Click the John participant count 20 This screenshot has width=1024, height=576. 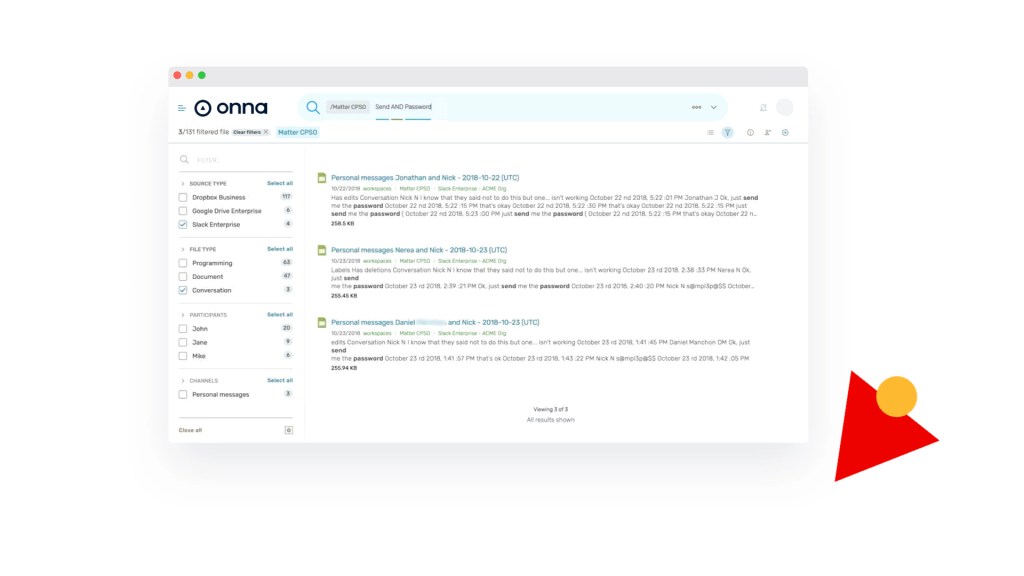286,328
